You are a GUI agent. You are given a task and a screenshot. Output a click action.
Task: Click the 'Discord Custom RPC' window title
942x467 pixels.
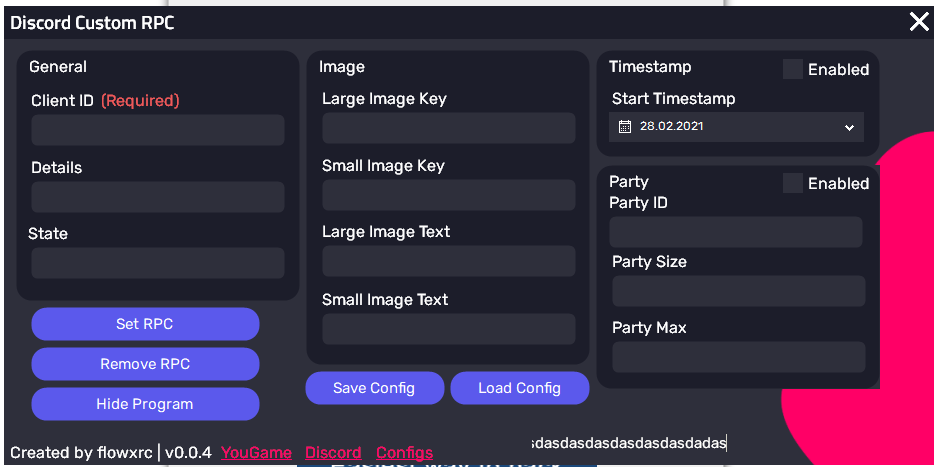93,23
